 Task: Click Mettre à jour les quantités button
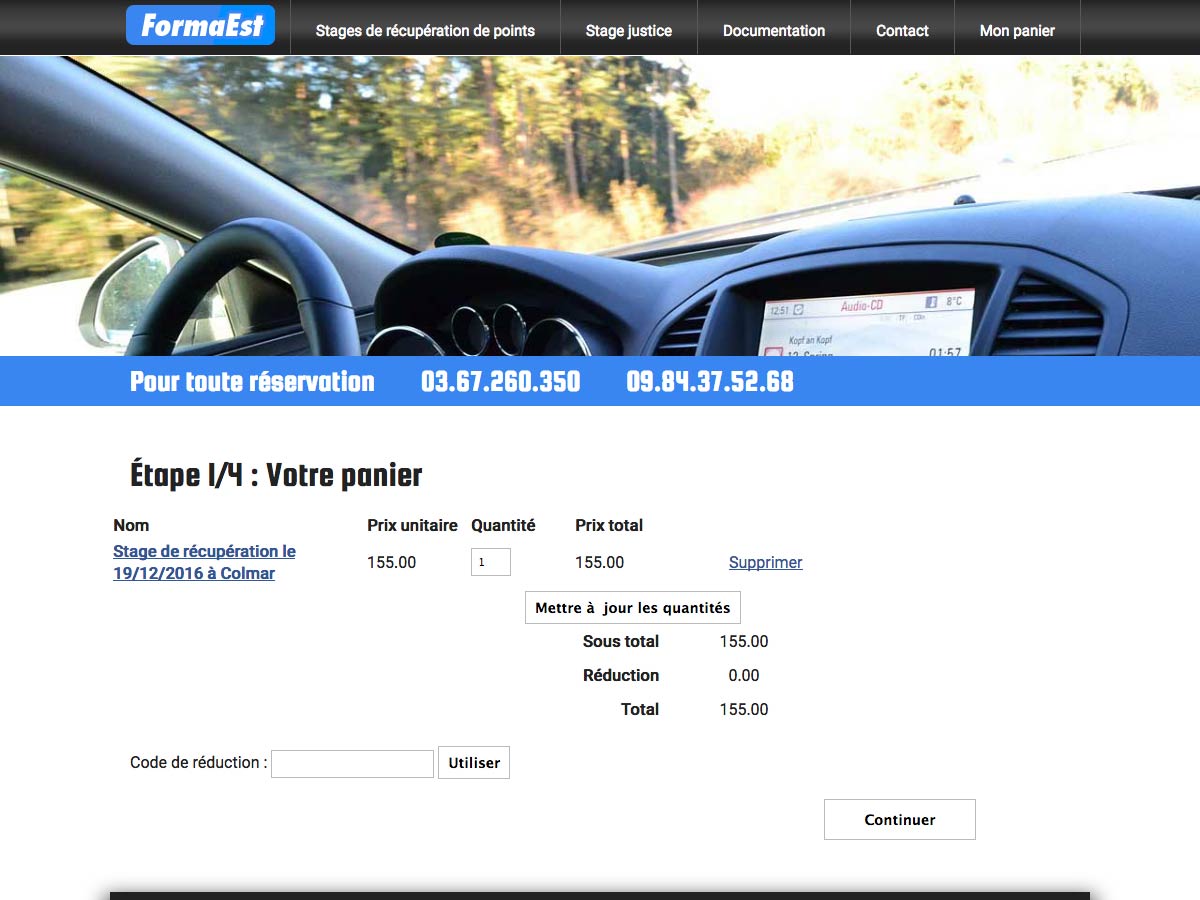point(633,608)
